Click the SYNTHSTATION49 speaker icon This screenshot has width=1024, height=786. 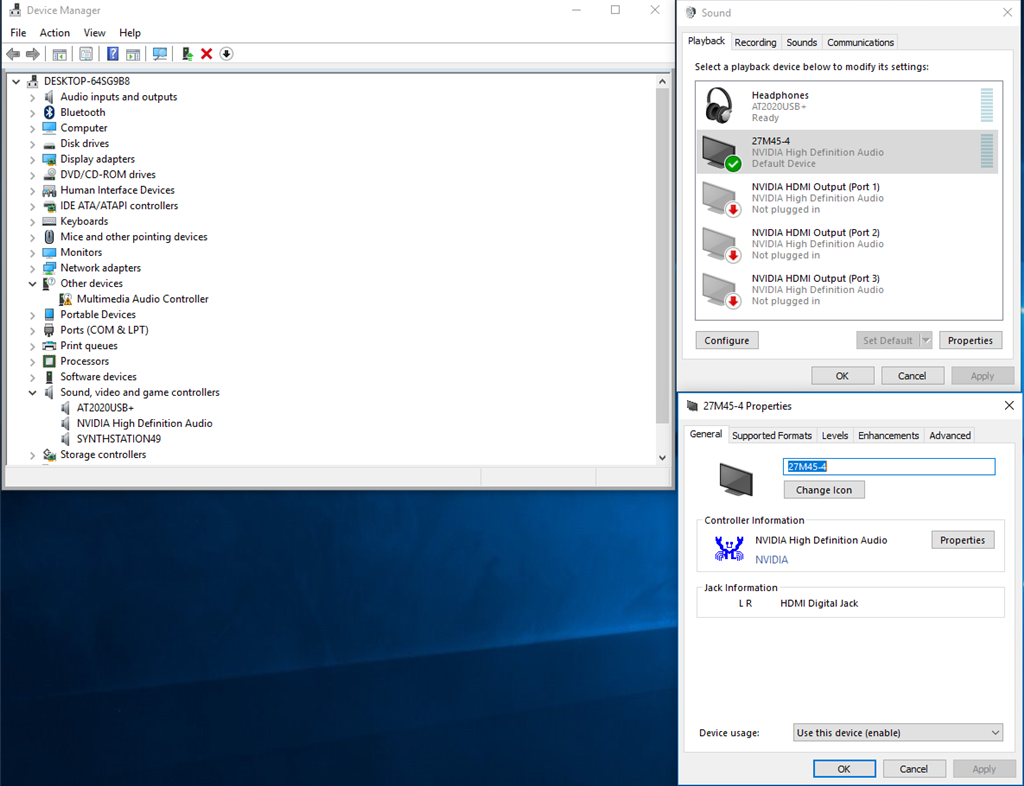point(65,439)
